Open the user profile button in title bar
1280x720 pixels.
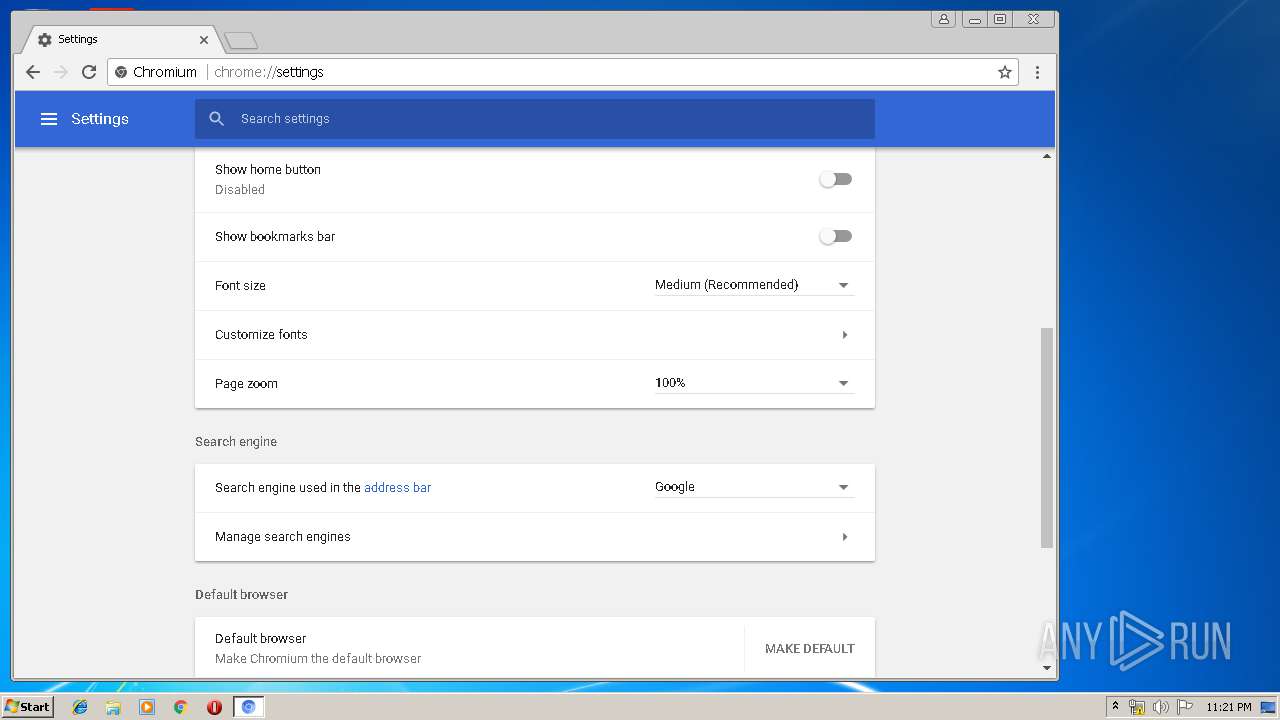(943, 19)
